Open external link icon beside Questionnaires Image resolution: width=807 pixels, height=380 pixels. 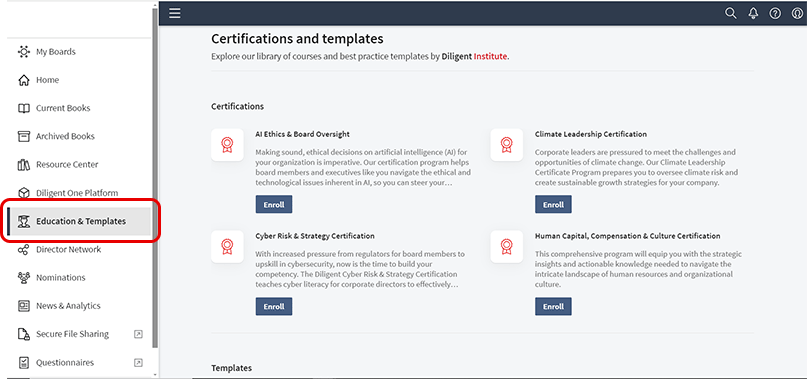point(138,362)
